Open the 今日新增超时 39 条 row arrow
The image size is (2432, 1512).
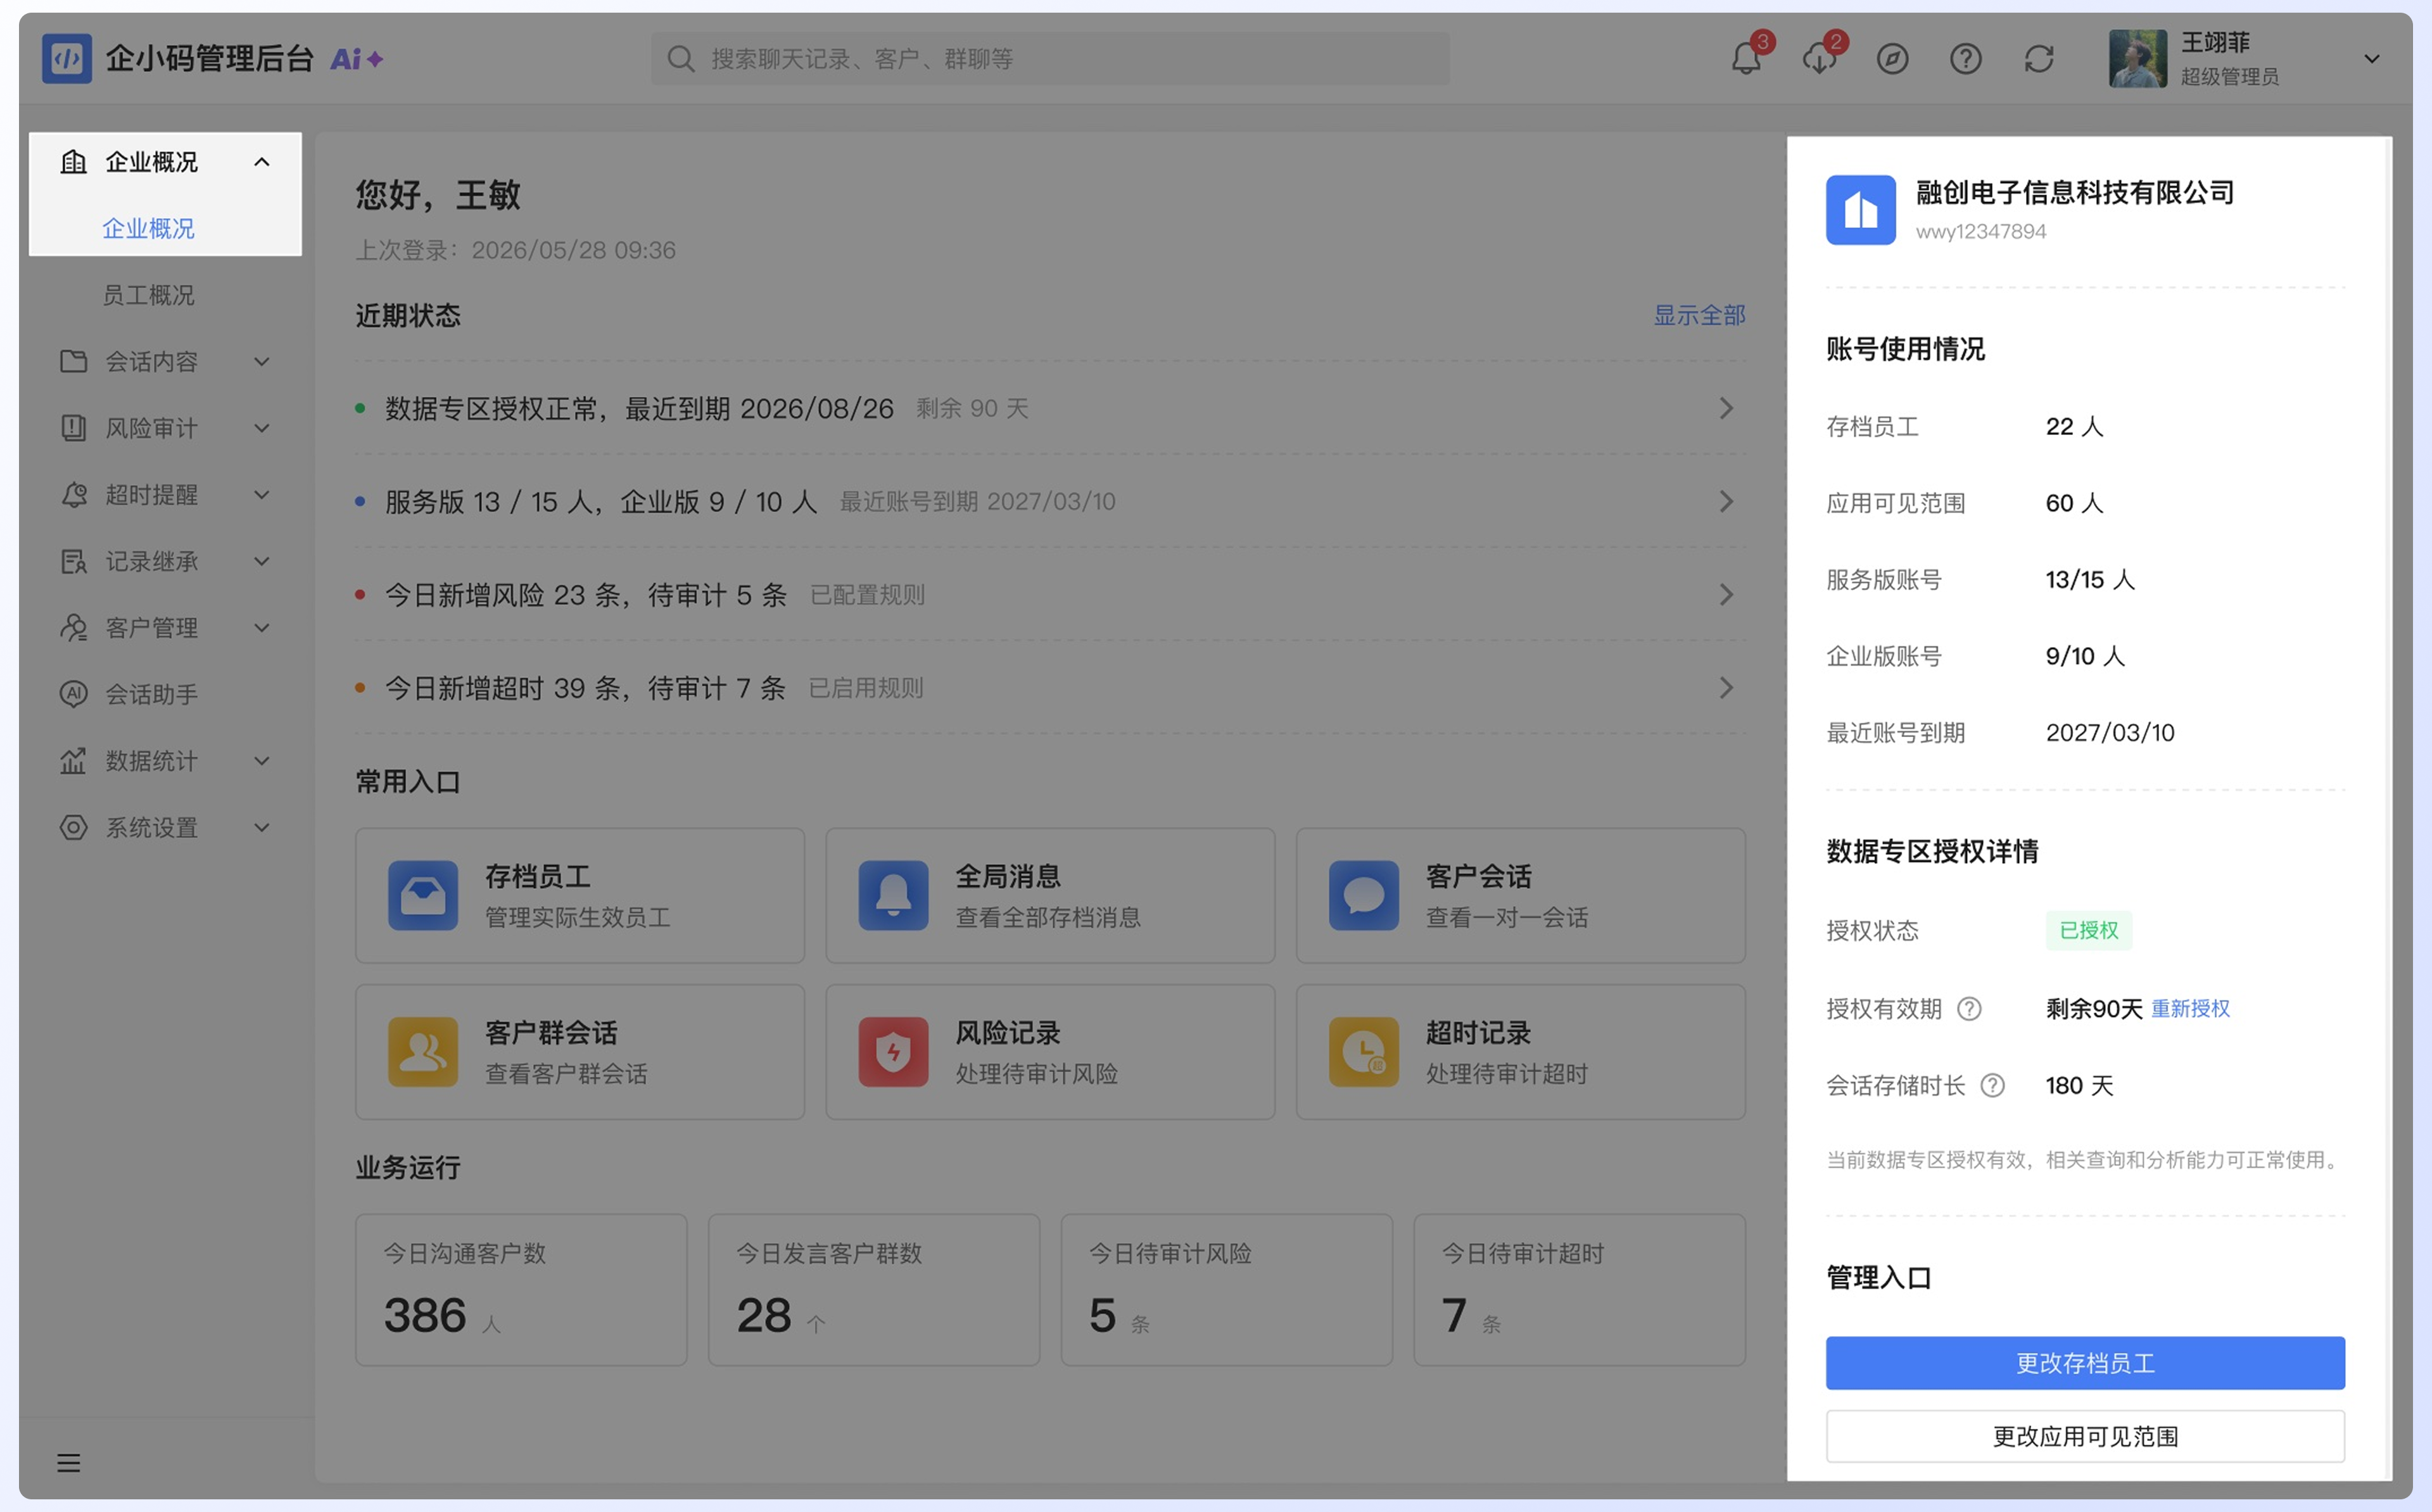coord(1726,687)
